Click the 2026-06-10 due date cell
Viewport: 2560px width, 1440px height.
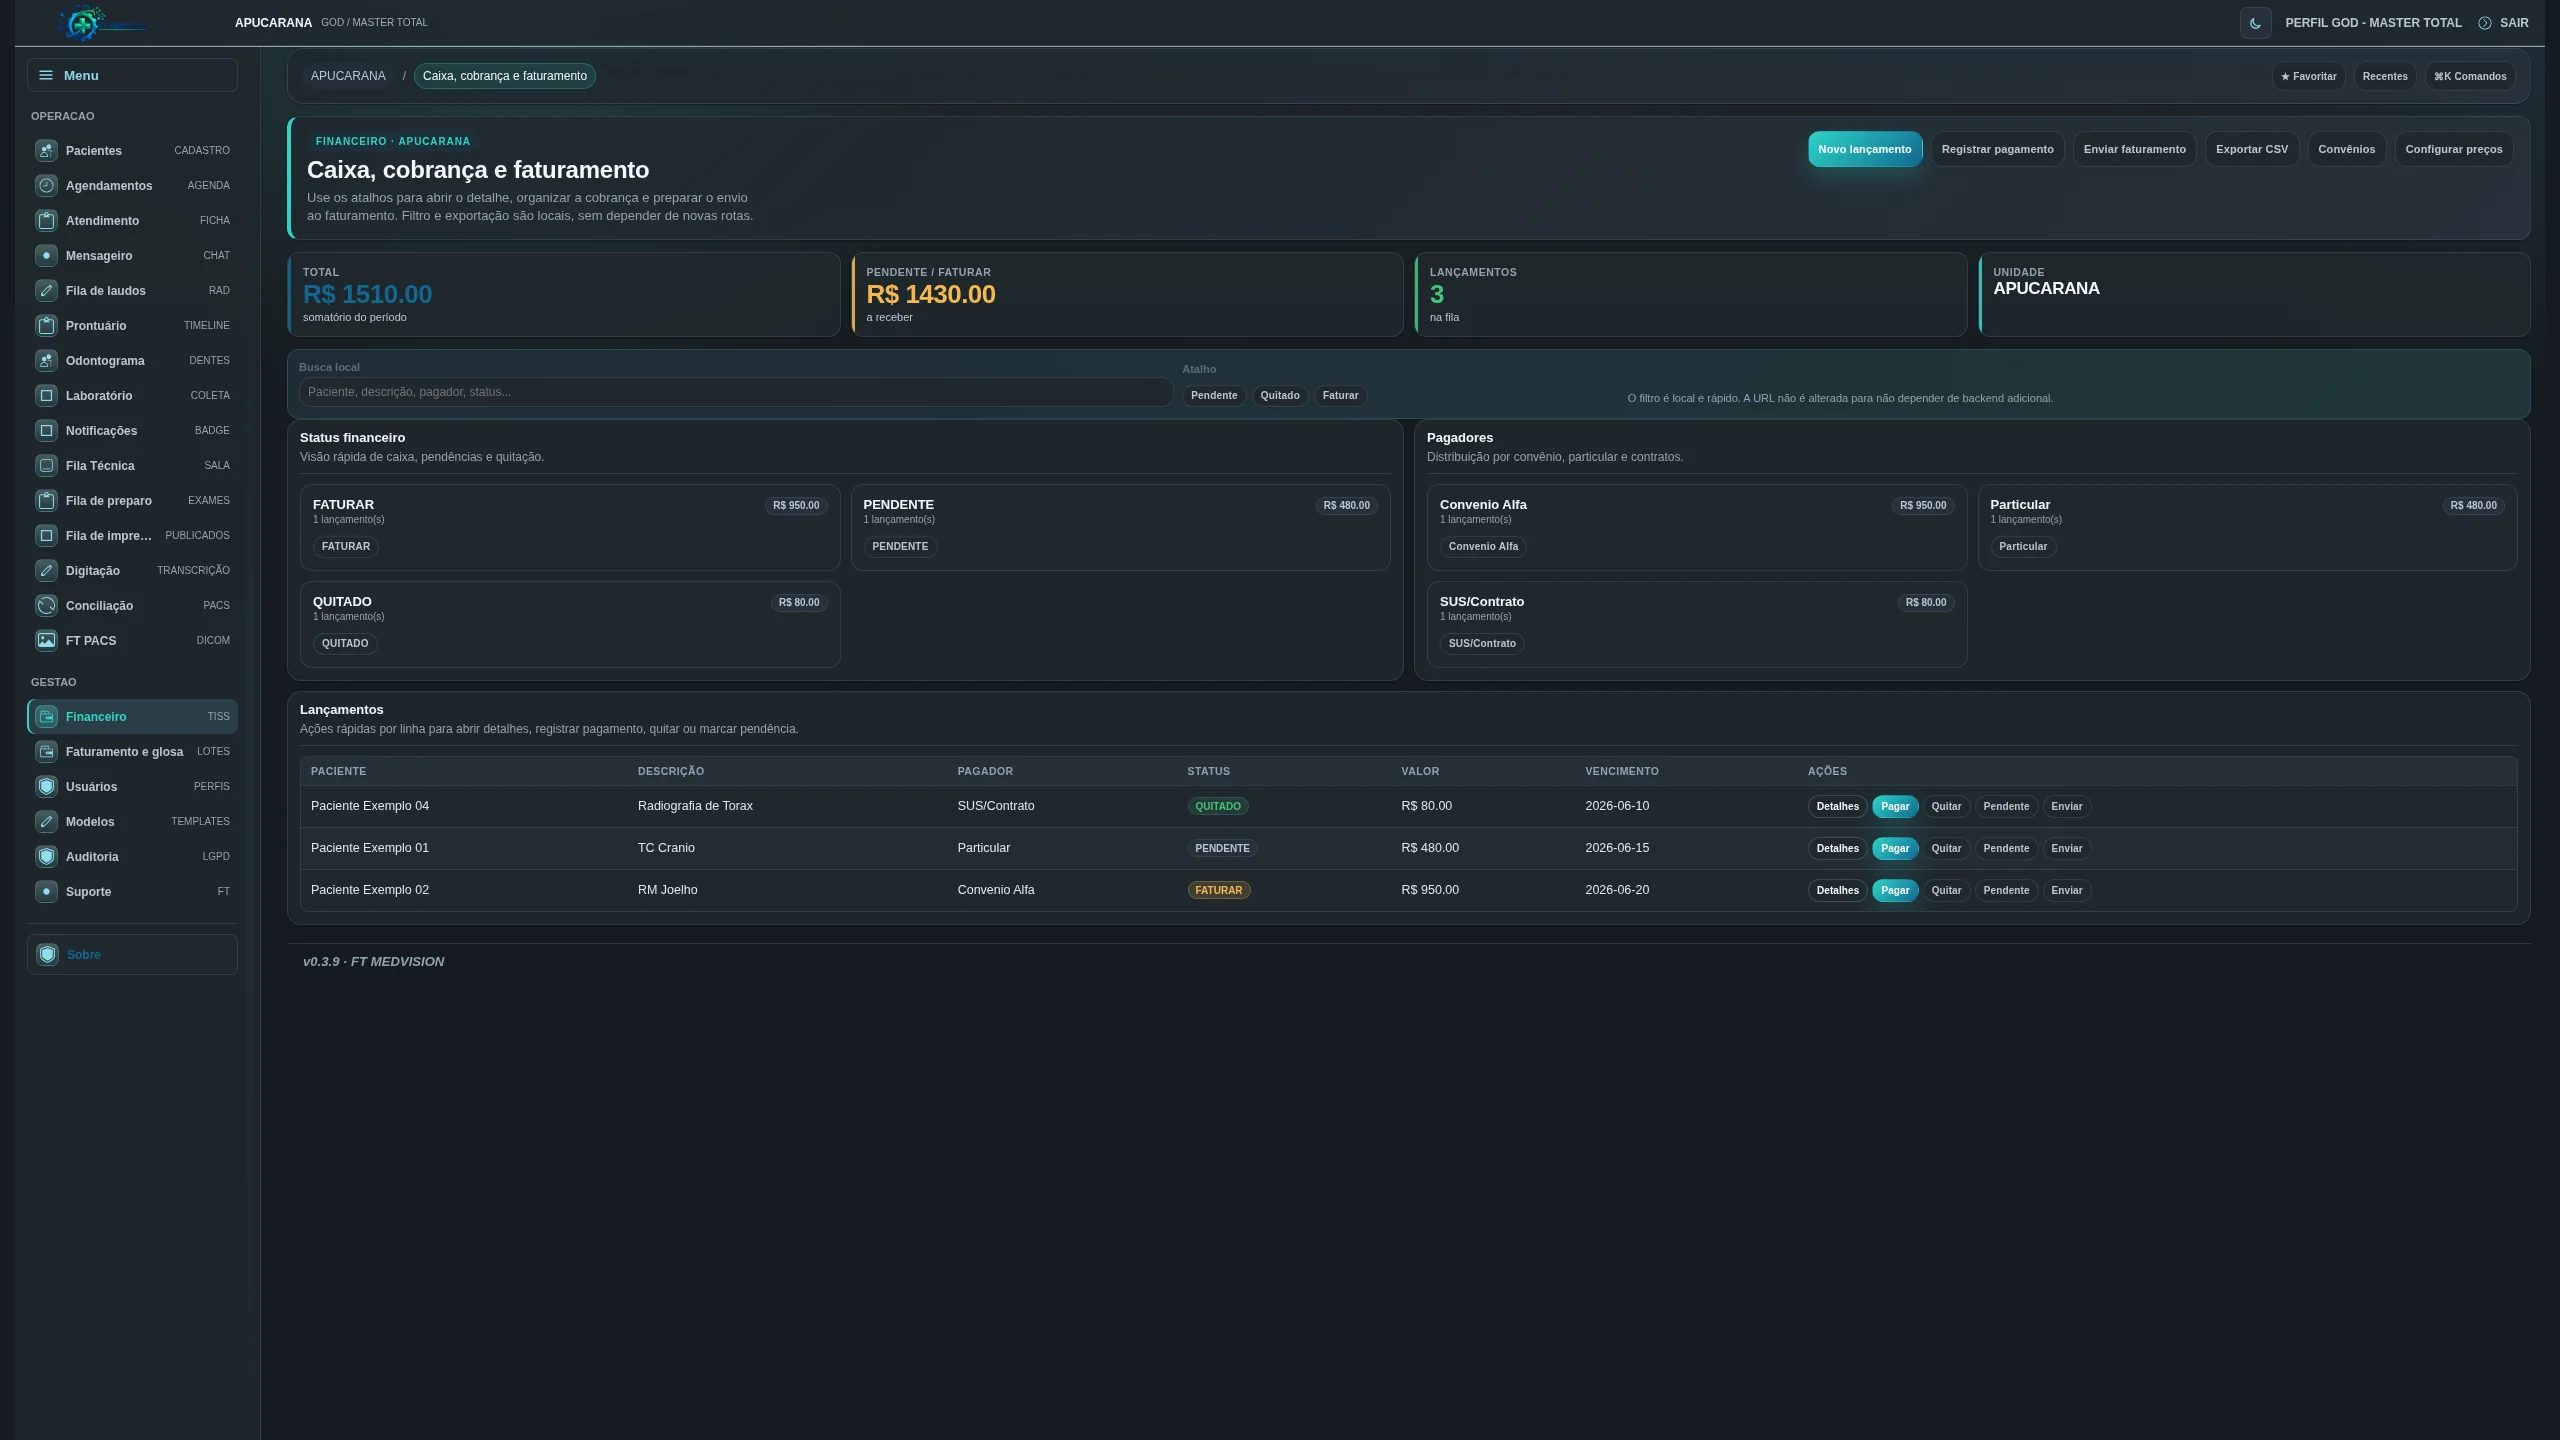[x=1617, y=806]
